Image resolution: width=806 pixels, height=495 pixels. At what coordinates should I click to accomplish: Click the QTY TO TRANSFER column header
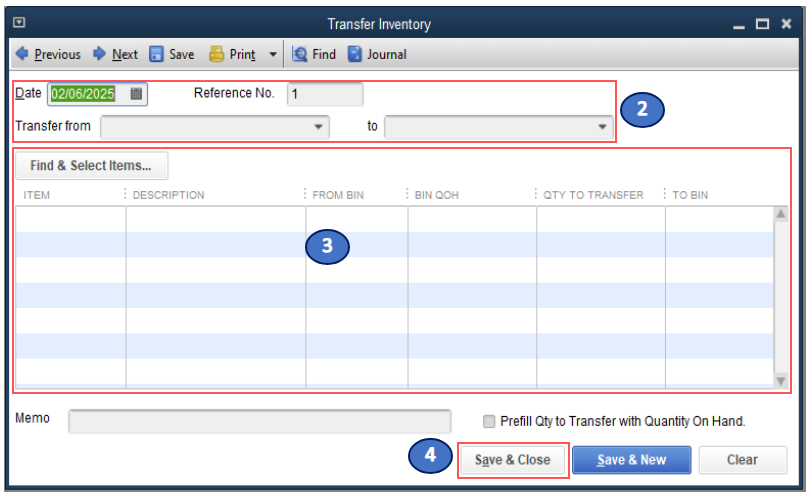tap(593, 195)
